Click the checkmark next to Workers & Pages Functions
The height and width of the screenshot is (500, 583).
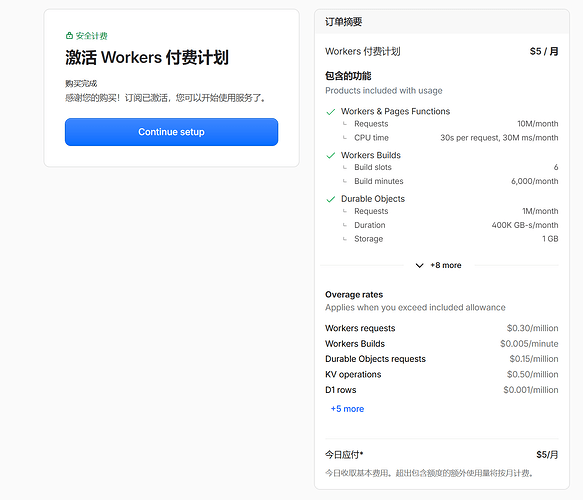[x=331, y=112]
